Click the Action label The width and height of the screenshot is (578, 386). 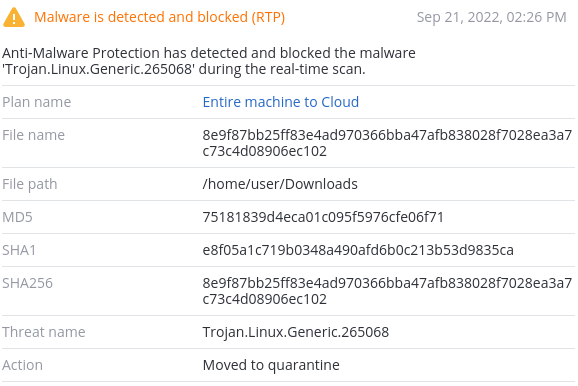coord(22,365)
